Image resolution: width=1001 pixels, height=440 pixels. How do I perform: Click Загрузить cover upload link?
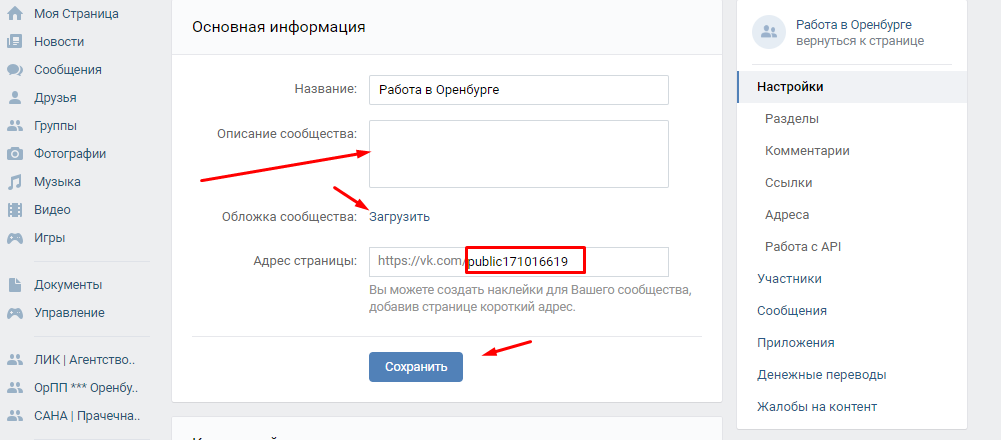(400, 216)
